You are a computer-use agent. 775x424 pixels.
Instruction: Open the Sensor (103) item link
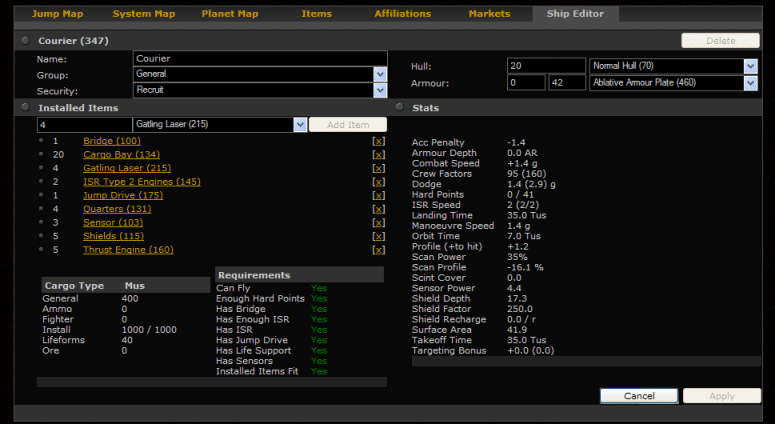click(x=113, y=223)
